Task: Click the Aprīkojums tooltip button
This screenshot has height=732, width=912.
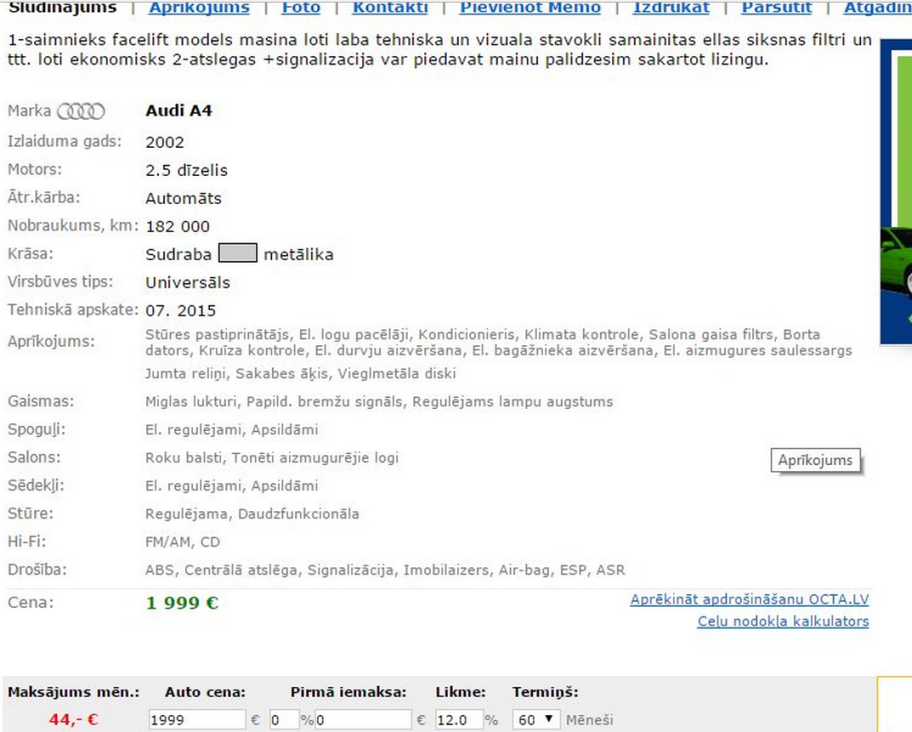Action: pos(815,460)
